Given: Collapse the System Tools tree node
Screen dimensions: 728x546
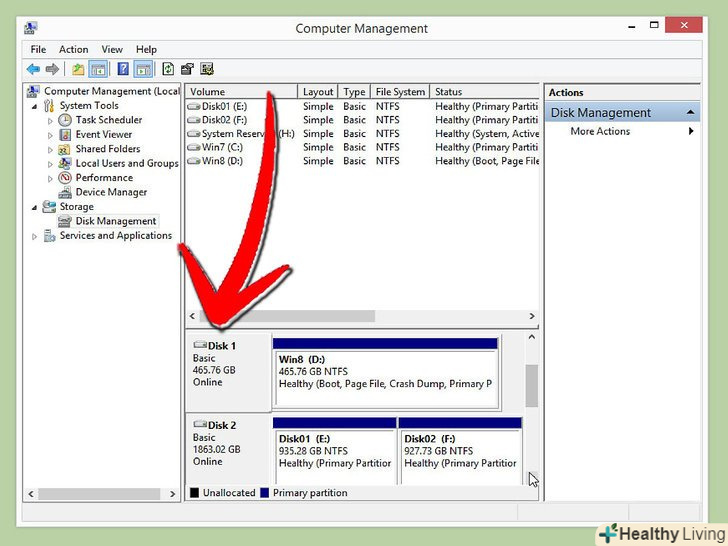Looking at the screenshot, I should click(x=34, y=107).
